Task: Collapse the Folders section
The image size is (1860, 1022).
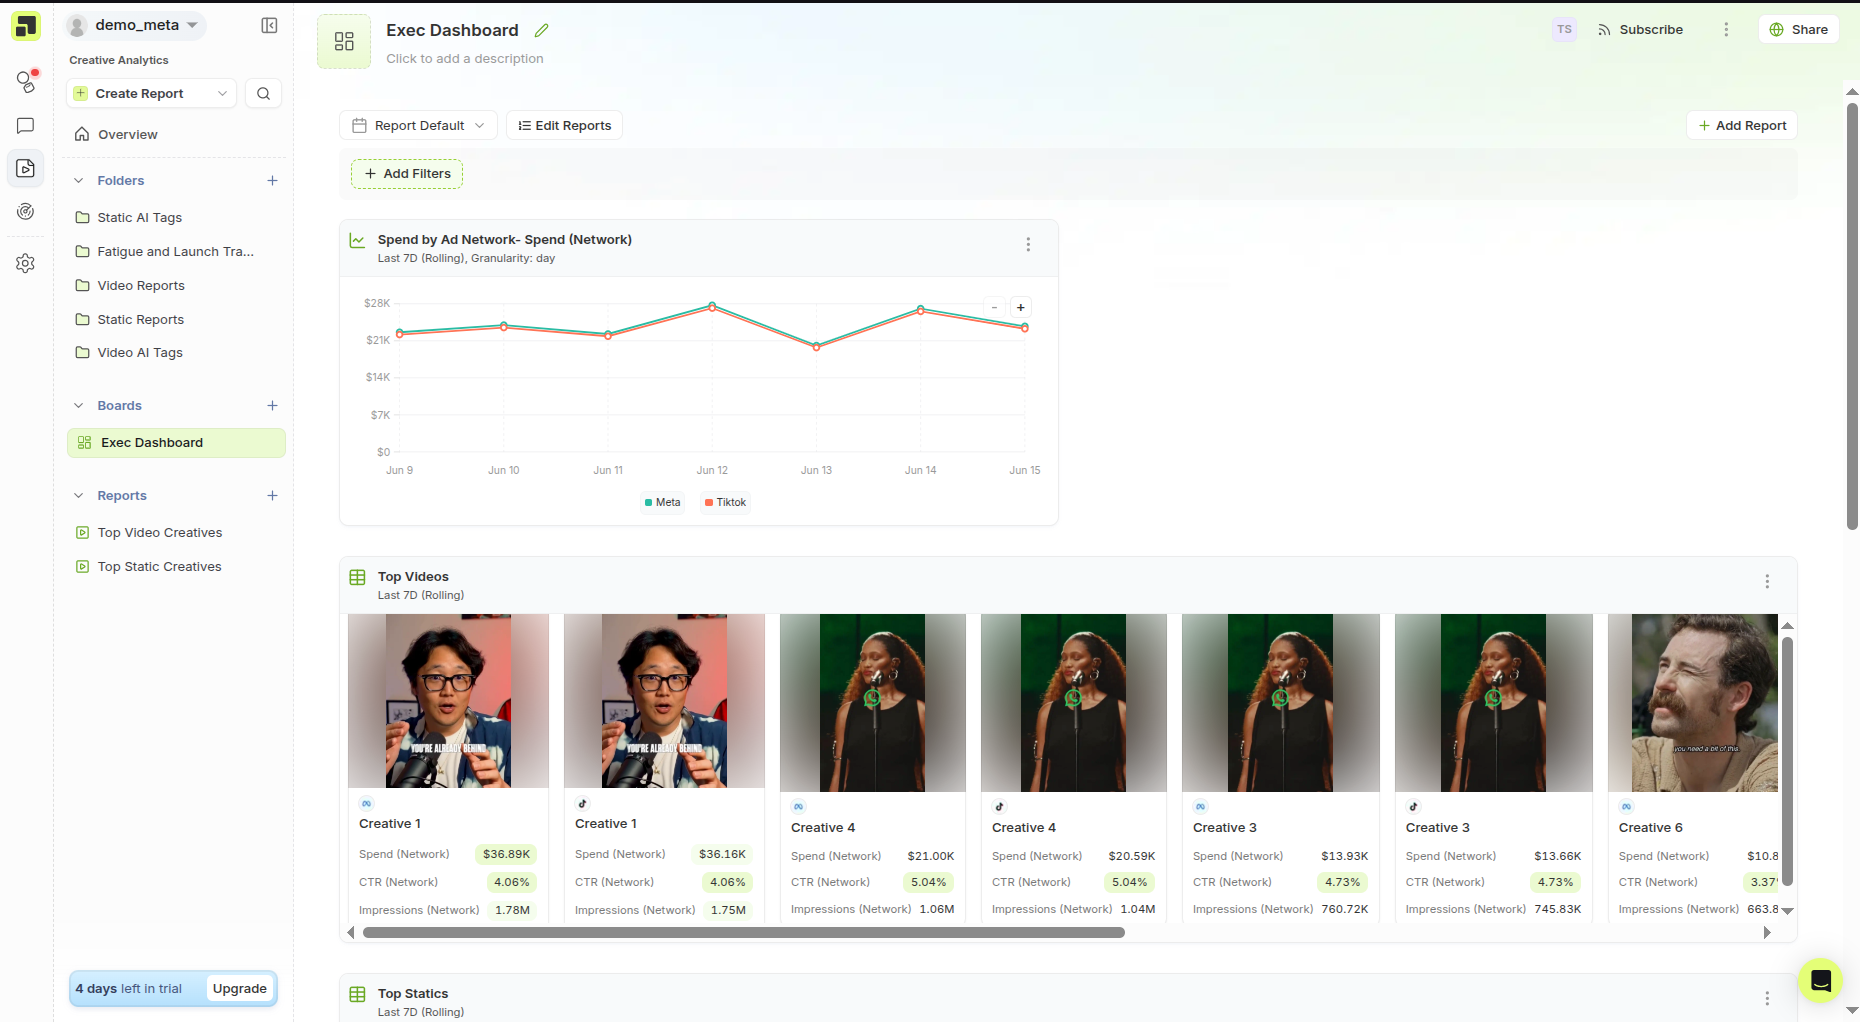Action: pyautogui.click(x=79, y=180)
